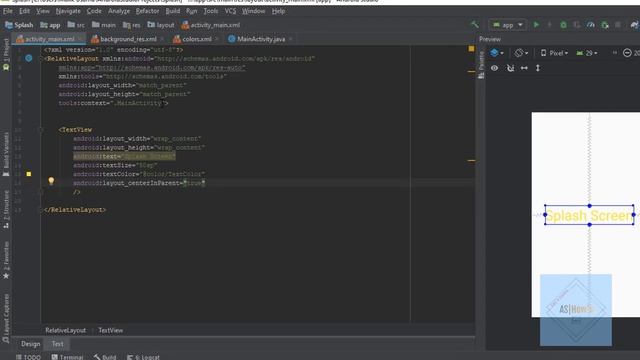Open the orientation dropdown in Preview

[521, 53]
